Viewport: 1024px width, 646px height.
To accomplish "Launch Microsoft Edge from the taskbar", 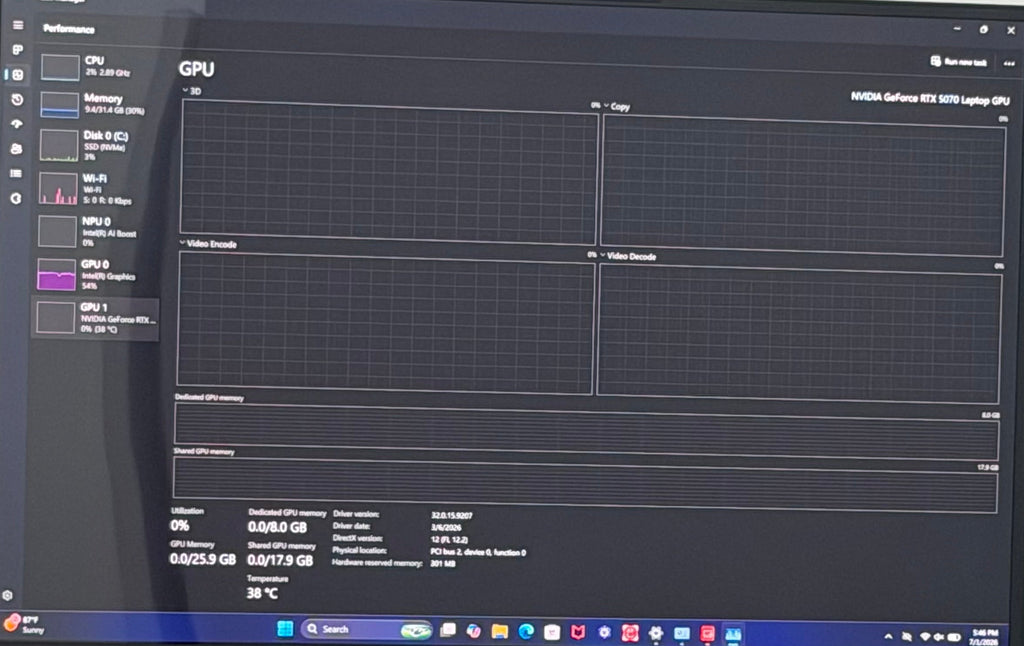I will 526,631.
